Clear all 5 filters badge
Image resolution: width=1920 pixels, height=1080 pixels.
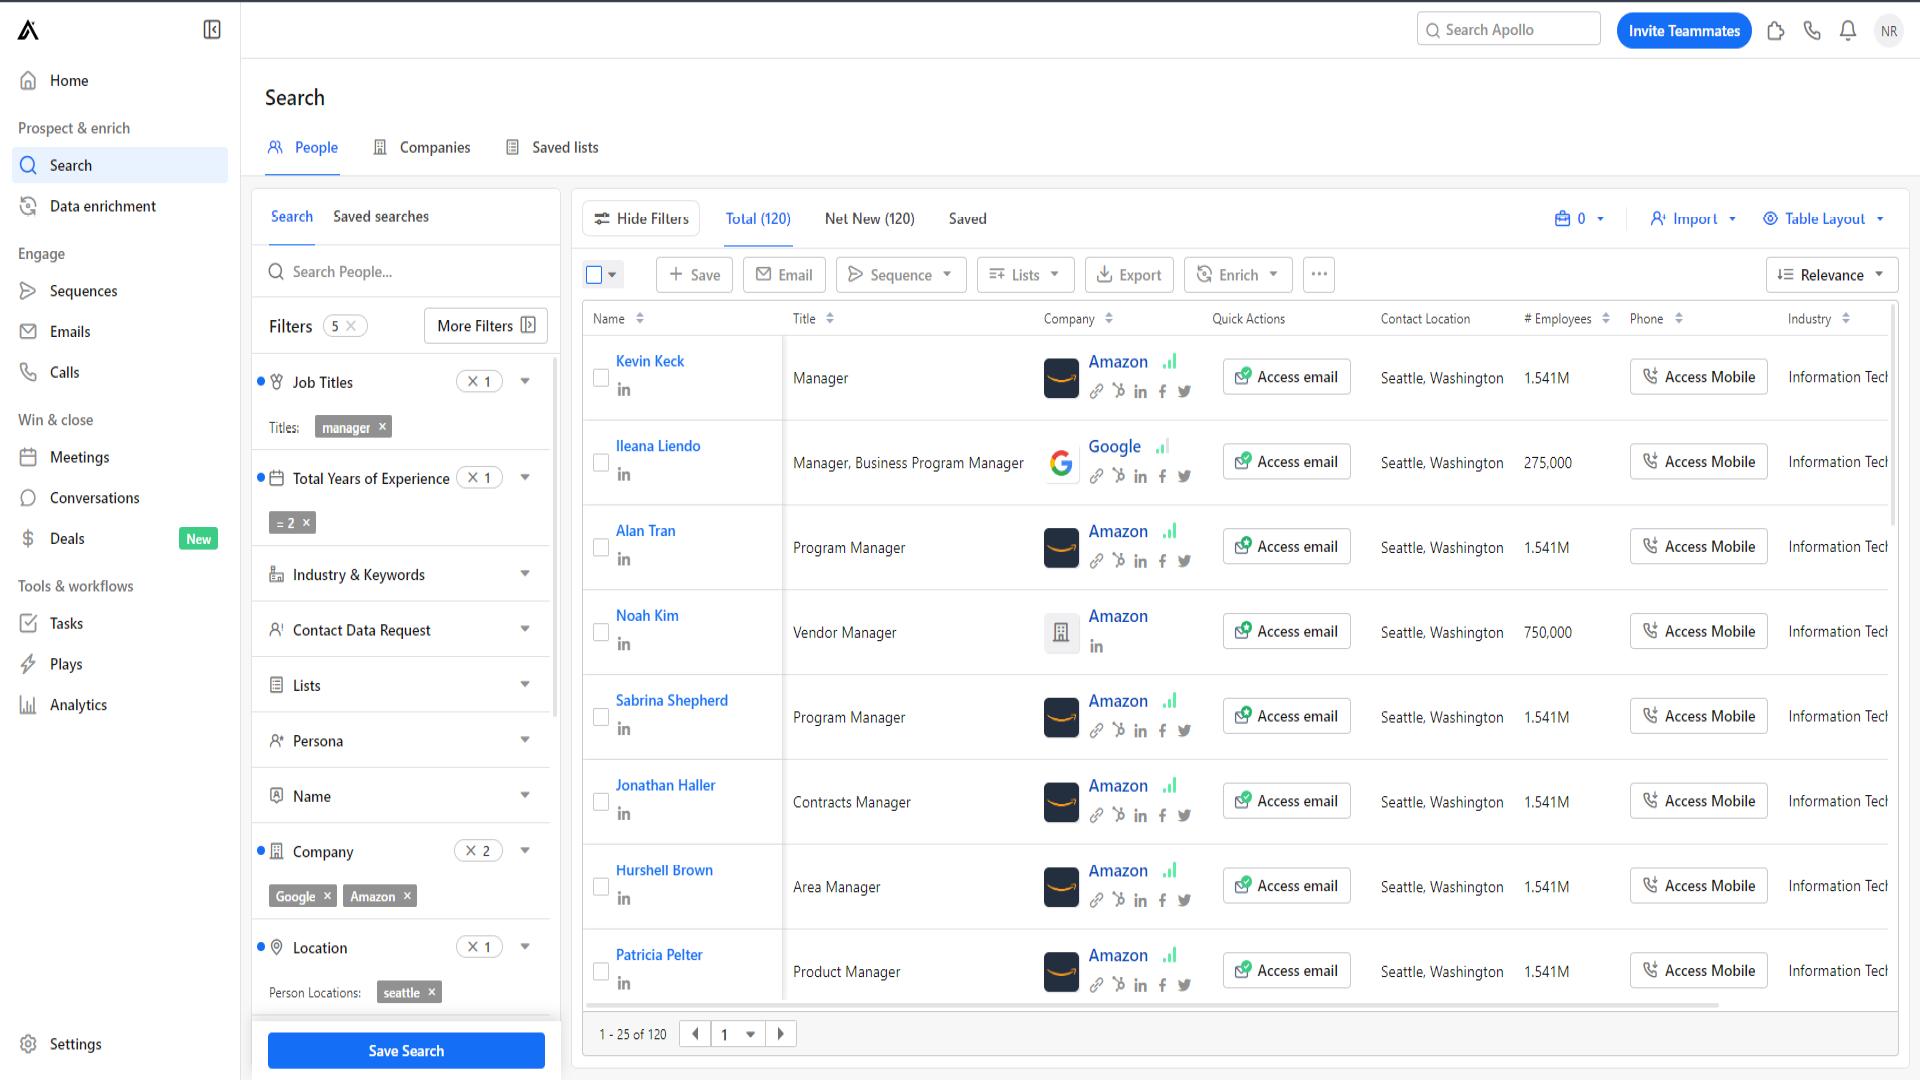tap(344, 326)
